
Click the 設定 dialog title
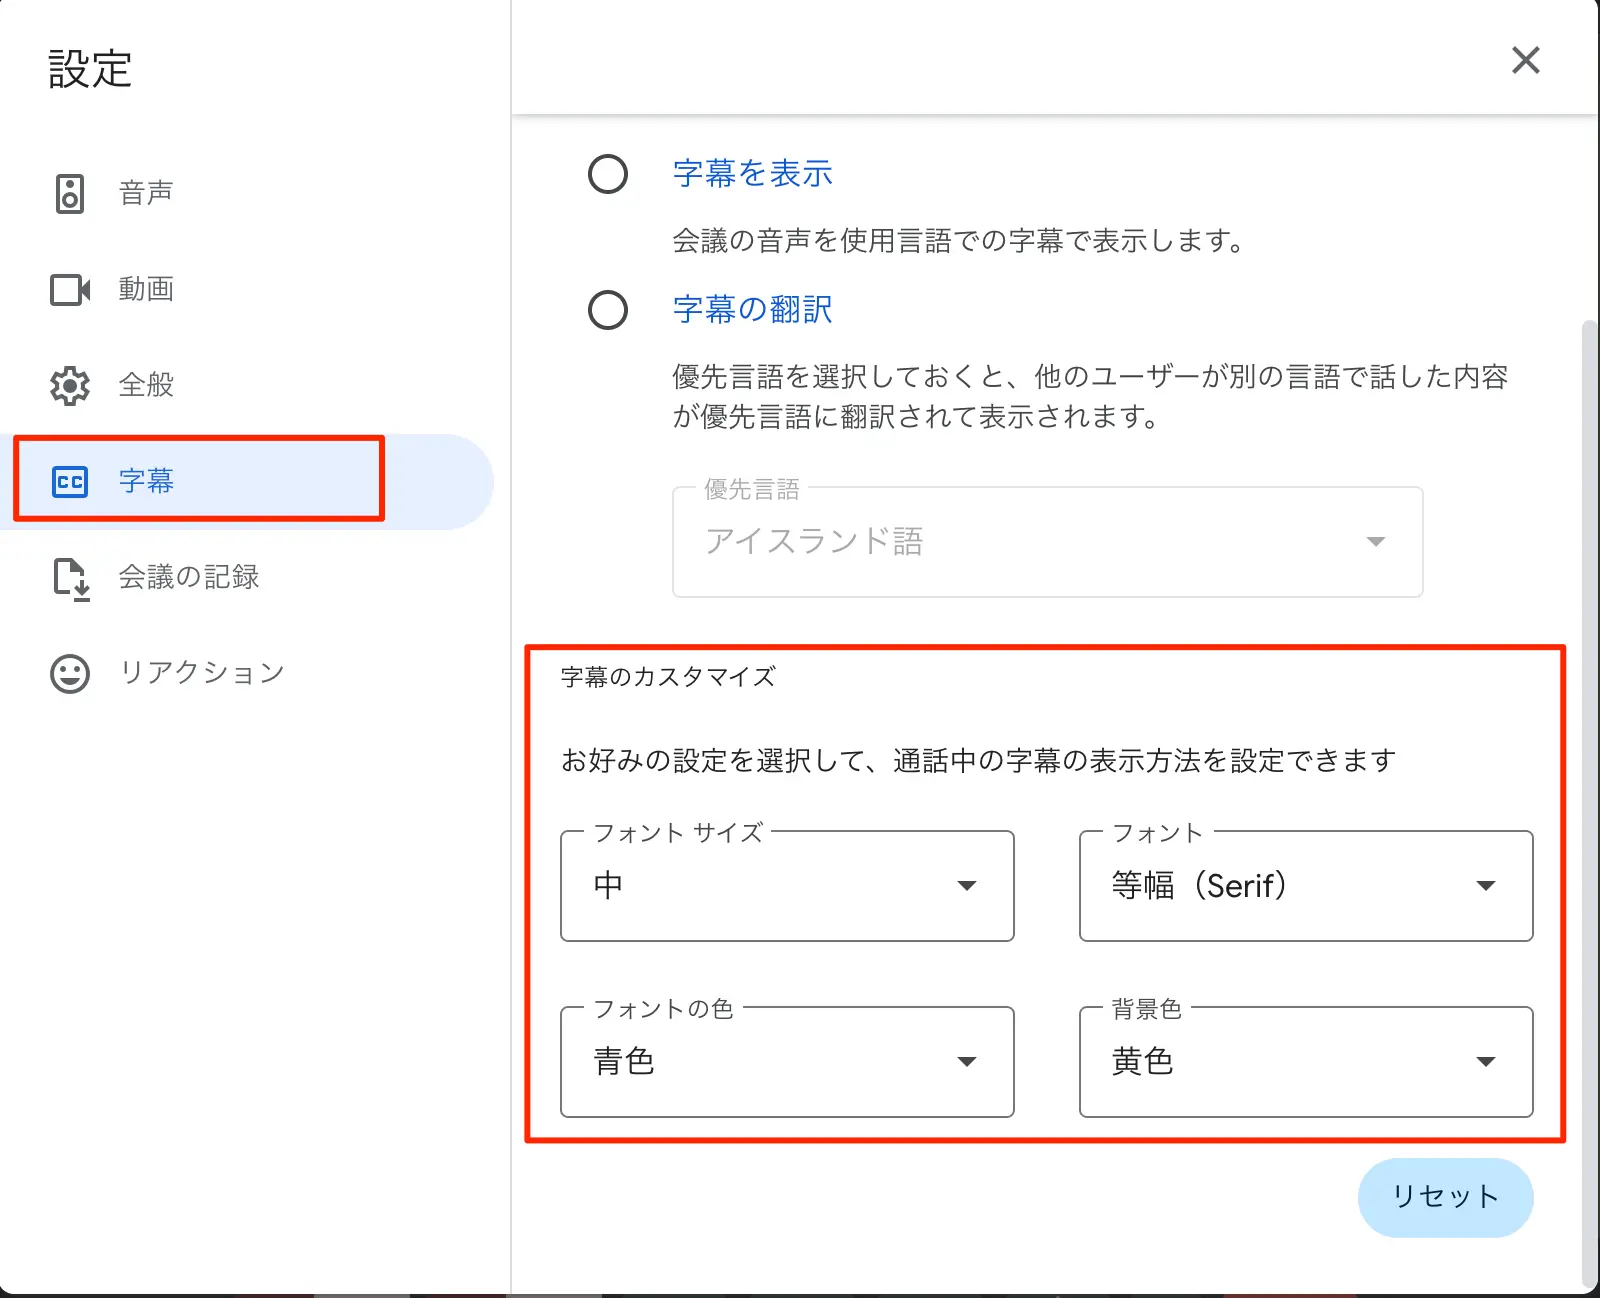tap(90, 69)
